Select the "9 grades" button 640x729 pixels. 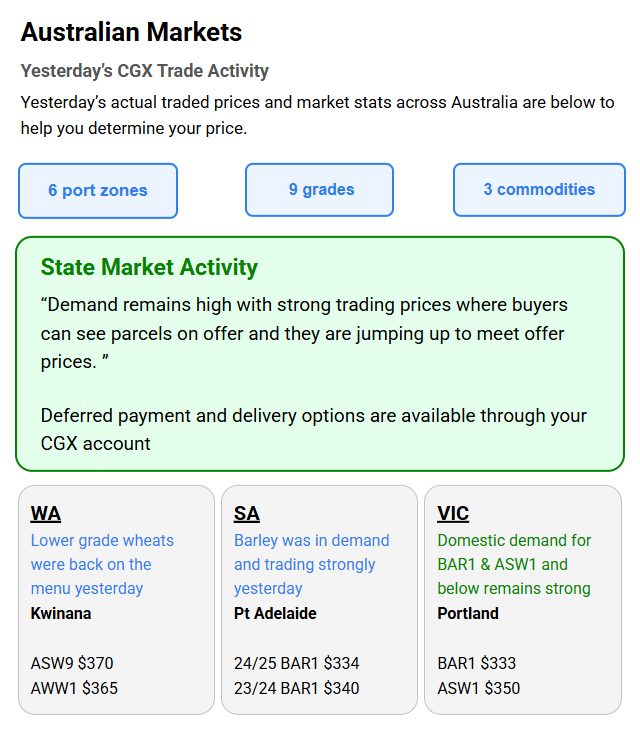(320, 190)
